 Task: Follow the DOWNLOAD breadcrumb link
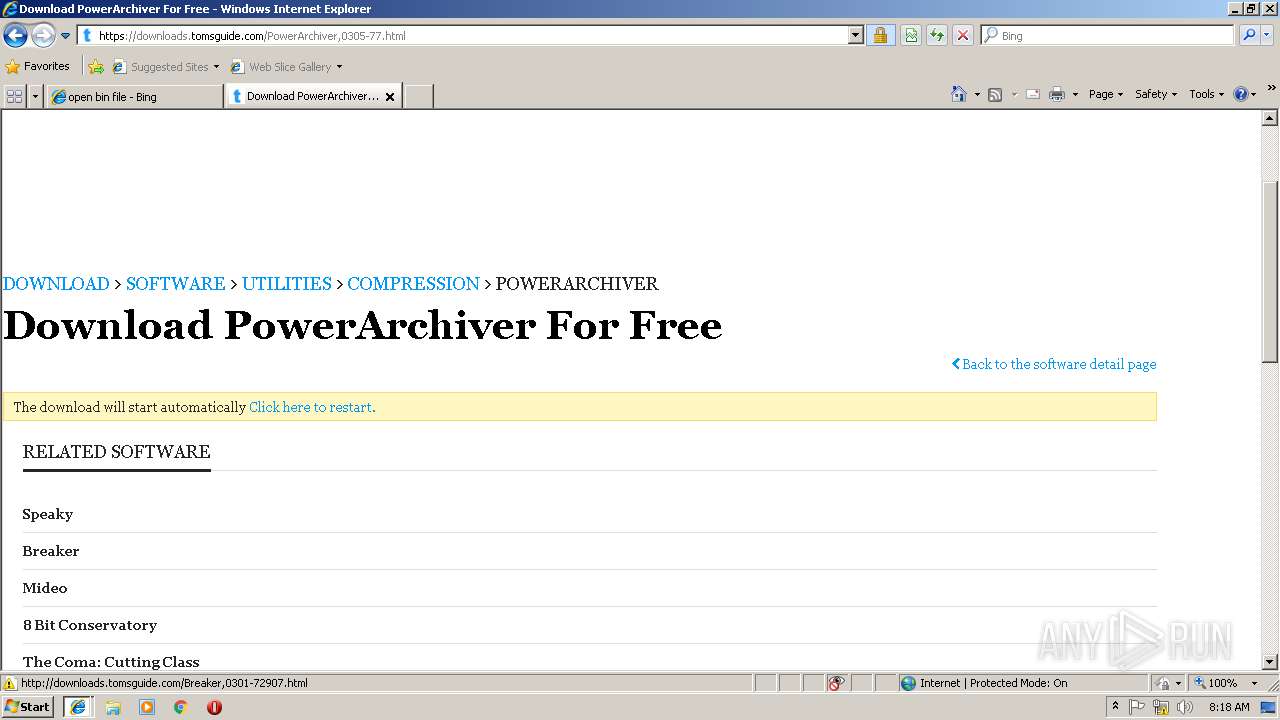point(56,284)
